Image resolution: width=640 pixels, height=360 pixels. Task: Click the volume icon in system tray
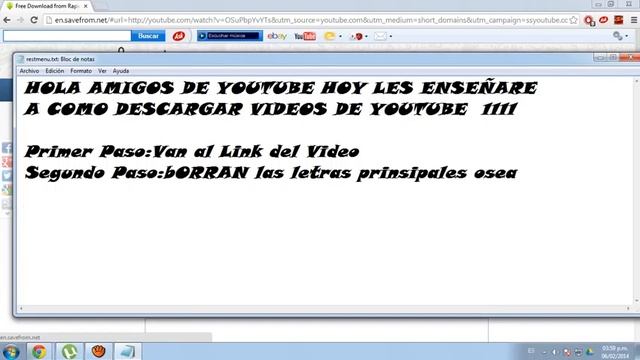555,352
